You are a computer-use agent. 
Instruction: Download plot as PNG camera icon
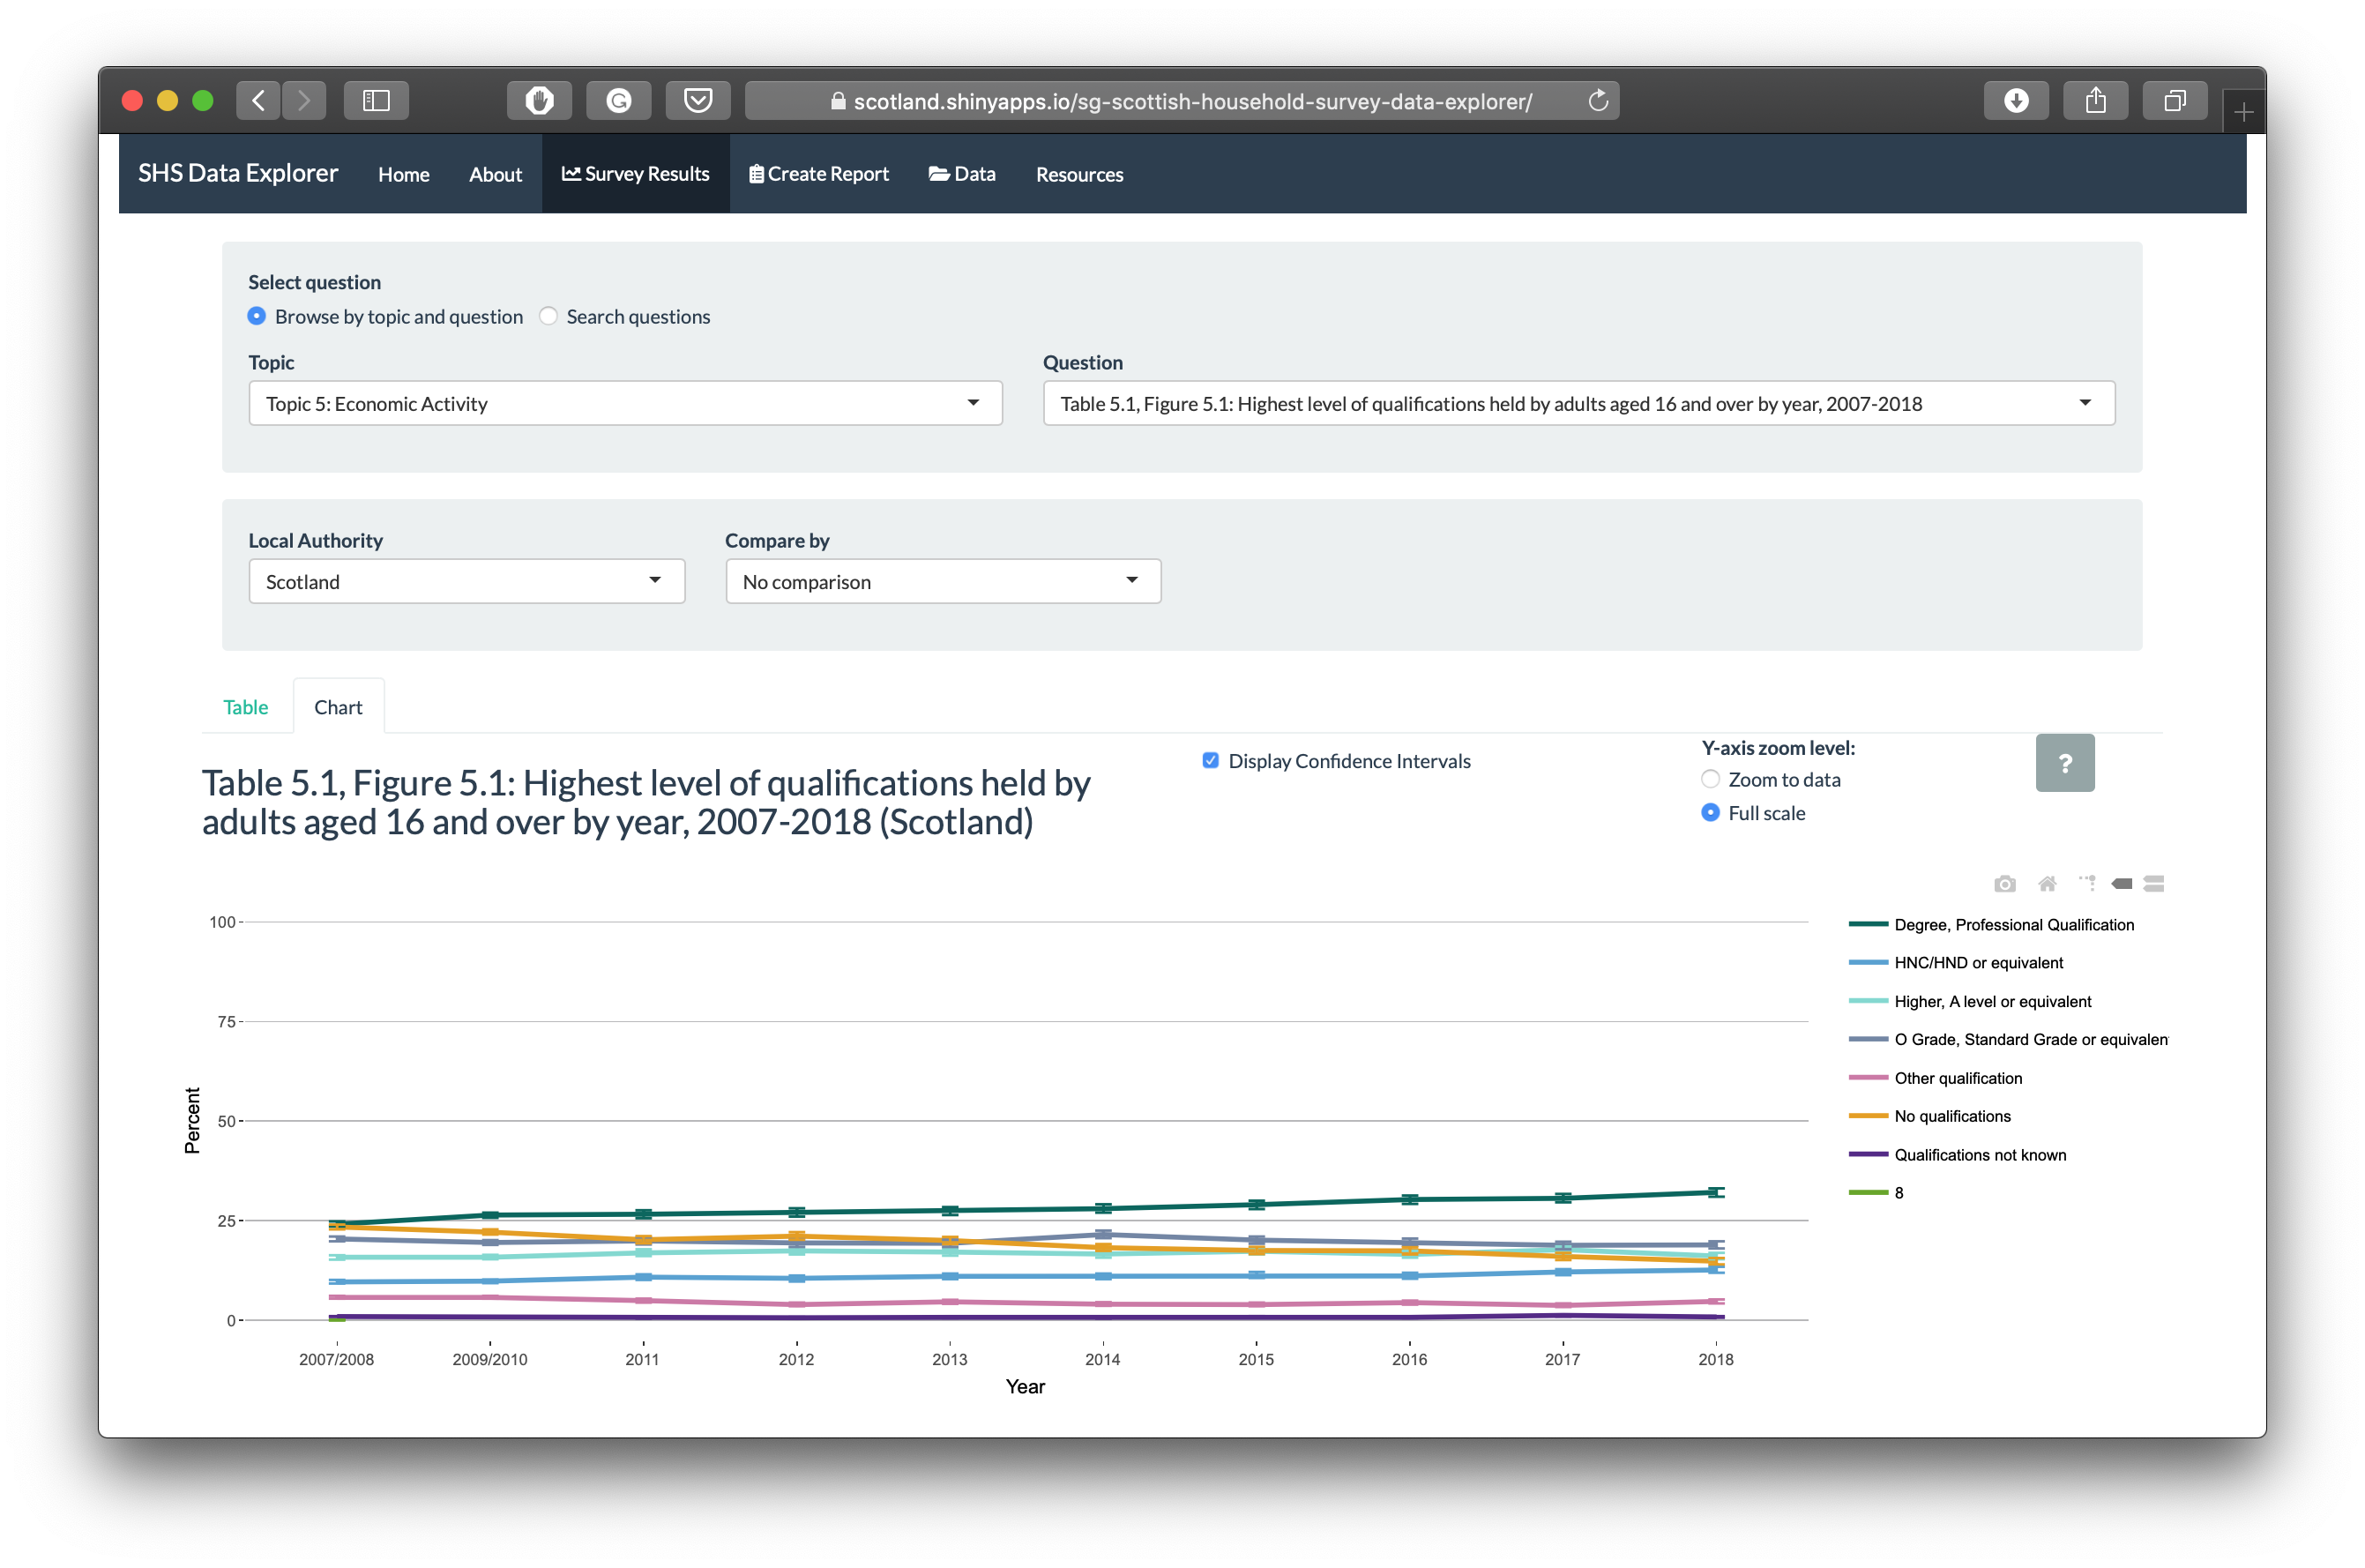[x=2004, y=884]
